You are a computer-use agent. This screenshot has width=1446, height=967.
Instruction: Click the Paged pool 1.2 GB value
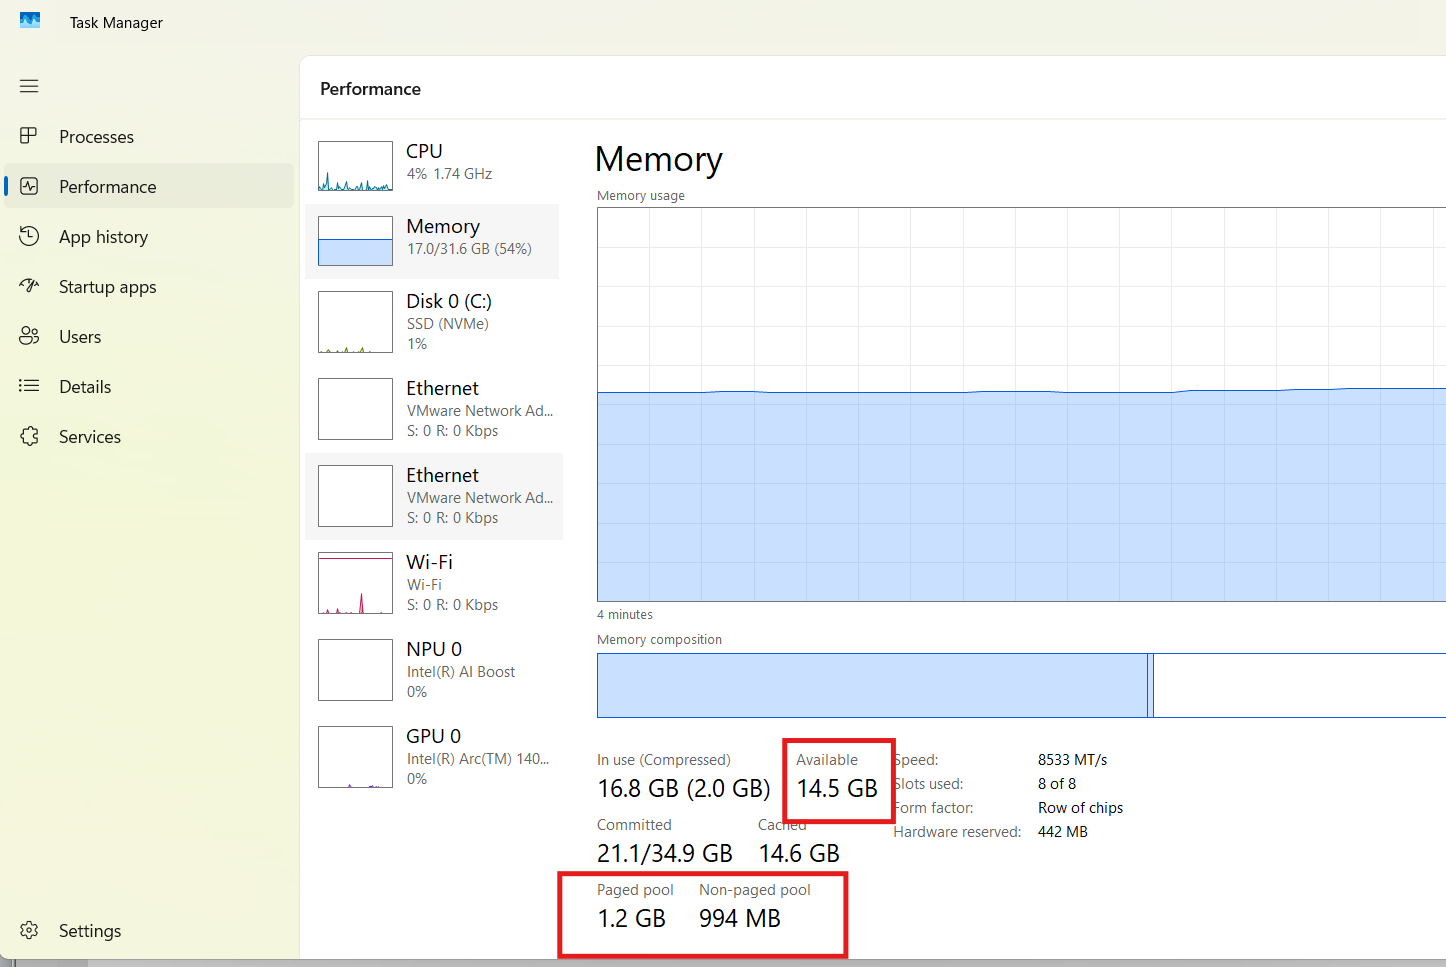(x=631, y=918)
